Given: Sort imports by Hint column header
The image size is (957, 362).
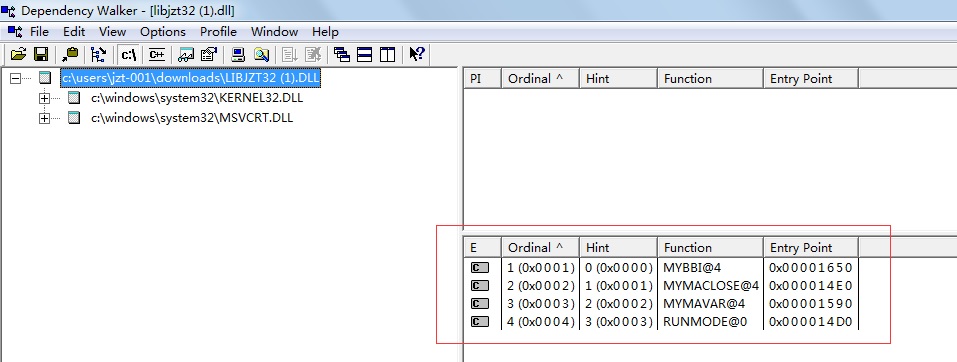Looking at the screenshot, I should [x=618, y=79].
